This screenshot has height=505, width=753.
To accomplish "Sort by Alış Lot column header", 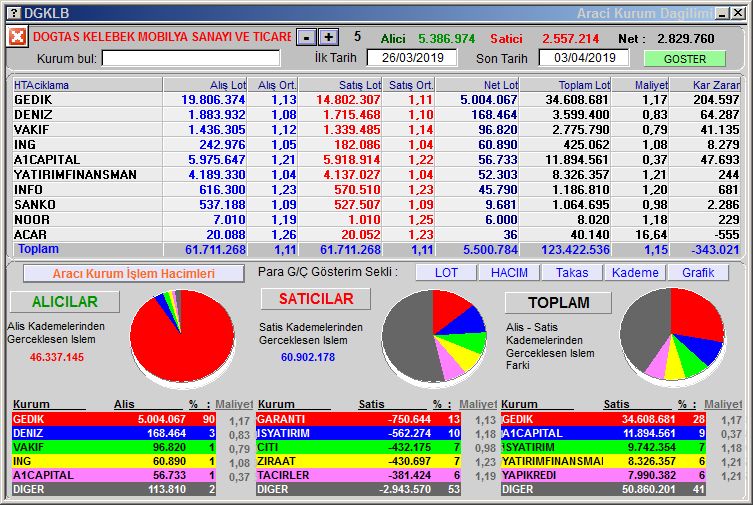I will pyautogui.click(x=205, y=85).
